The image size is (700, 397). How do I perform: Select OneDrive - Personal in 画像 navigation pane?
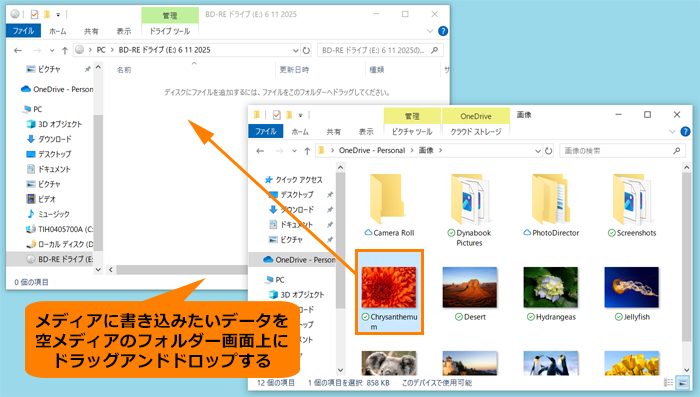(299, 259)
